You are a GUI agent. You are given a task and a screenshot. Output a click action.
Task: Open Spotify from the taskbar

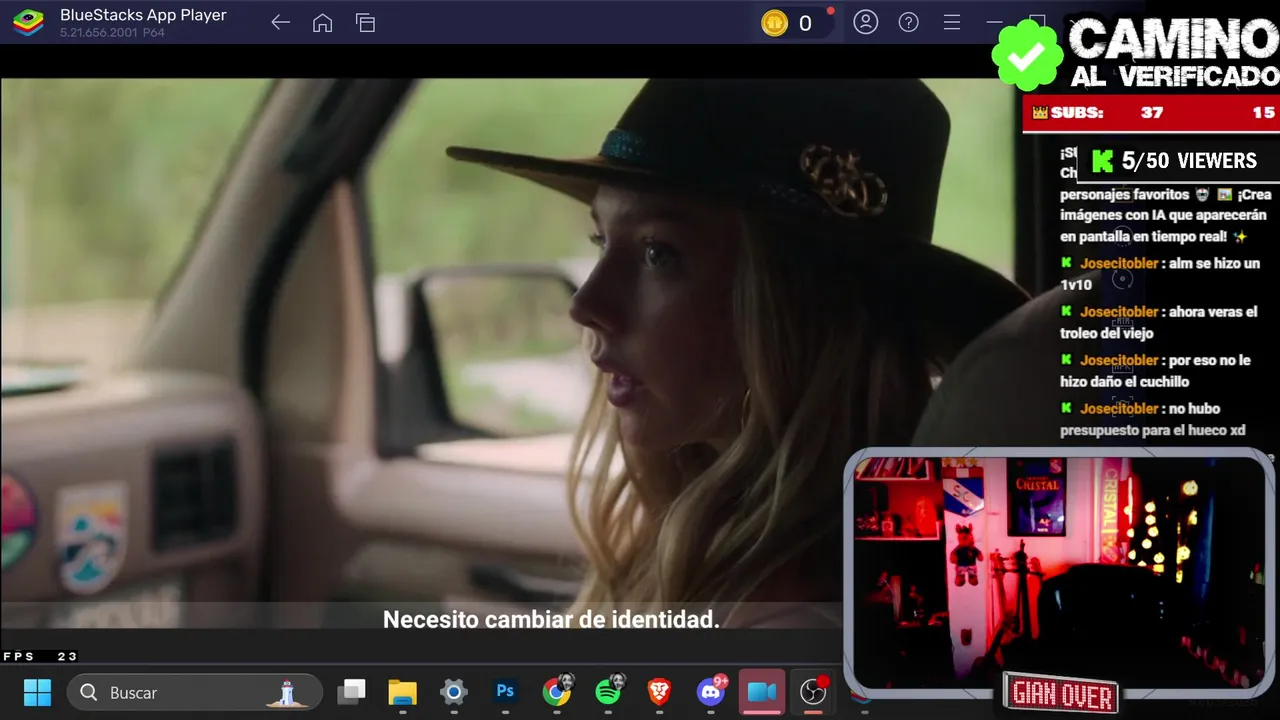608,691
